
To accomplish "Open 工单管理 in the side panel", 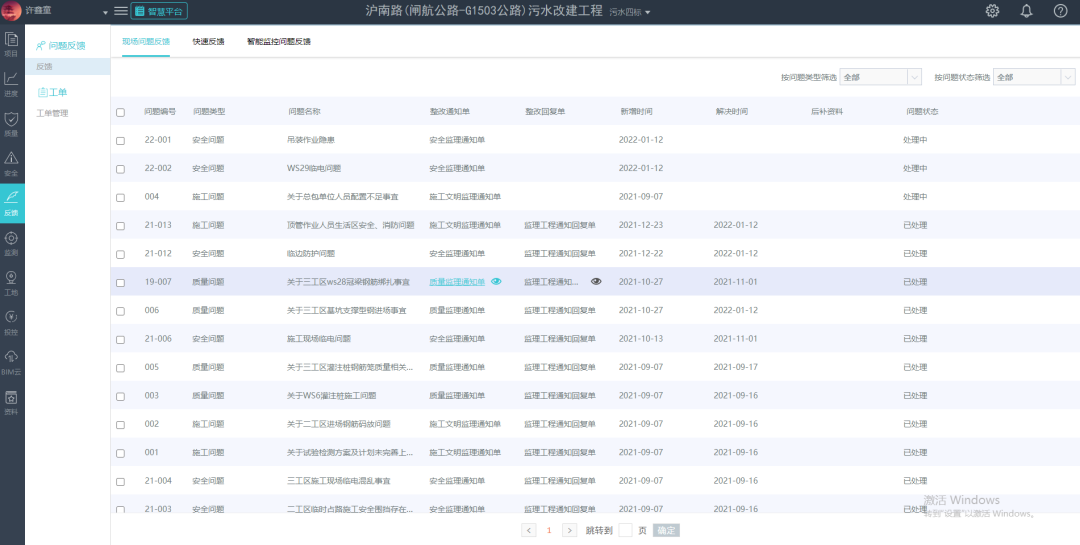I will 52,113.
